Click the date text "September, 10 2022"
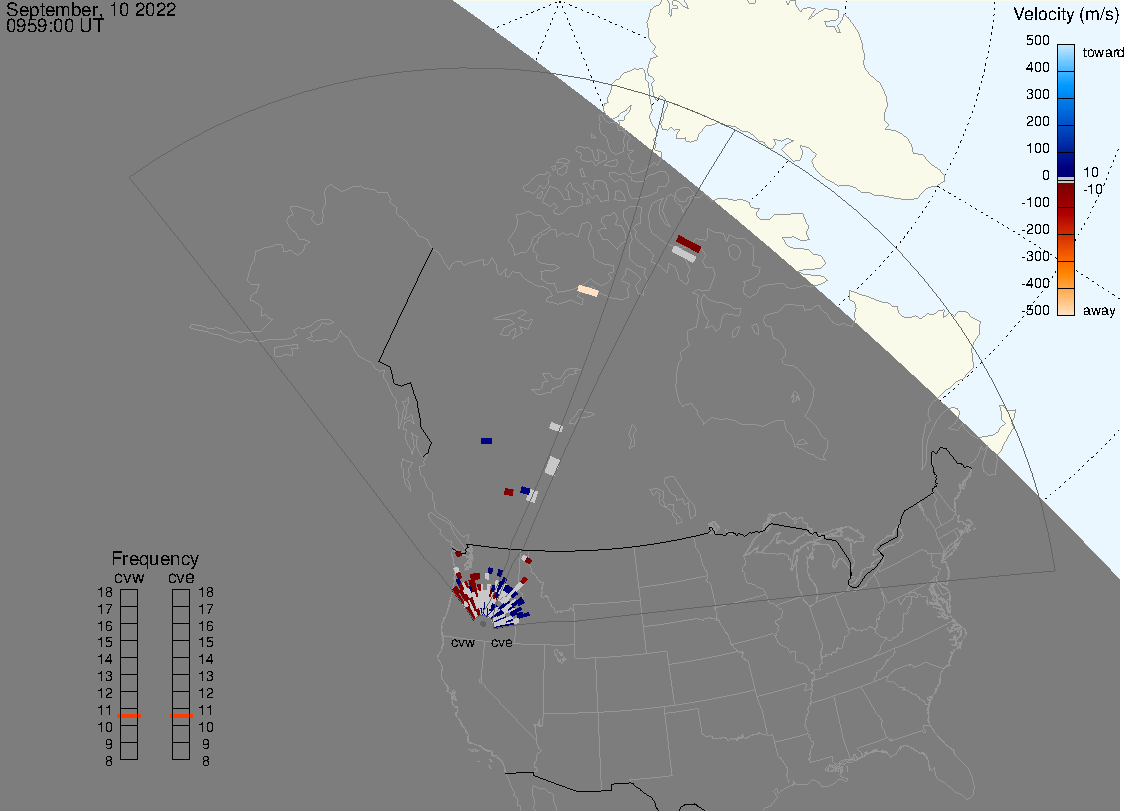1124x811 pixels. (x=91, y=9)
